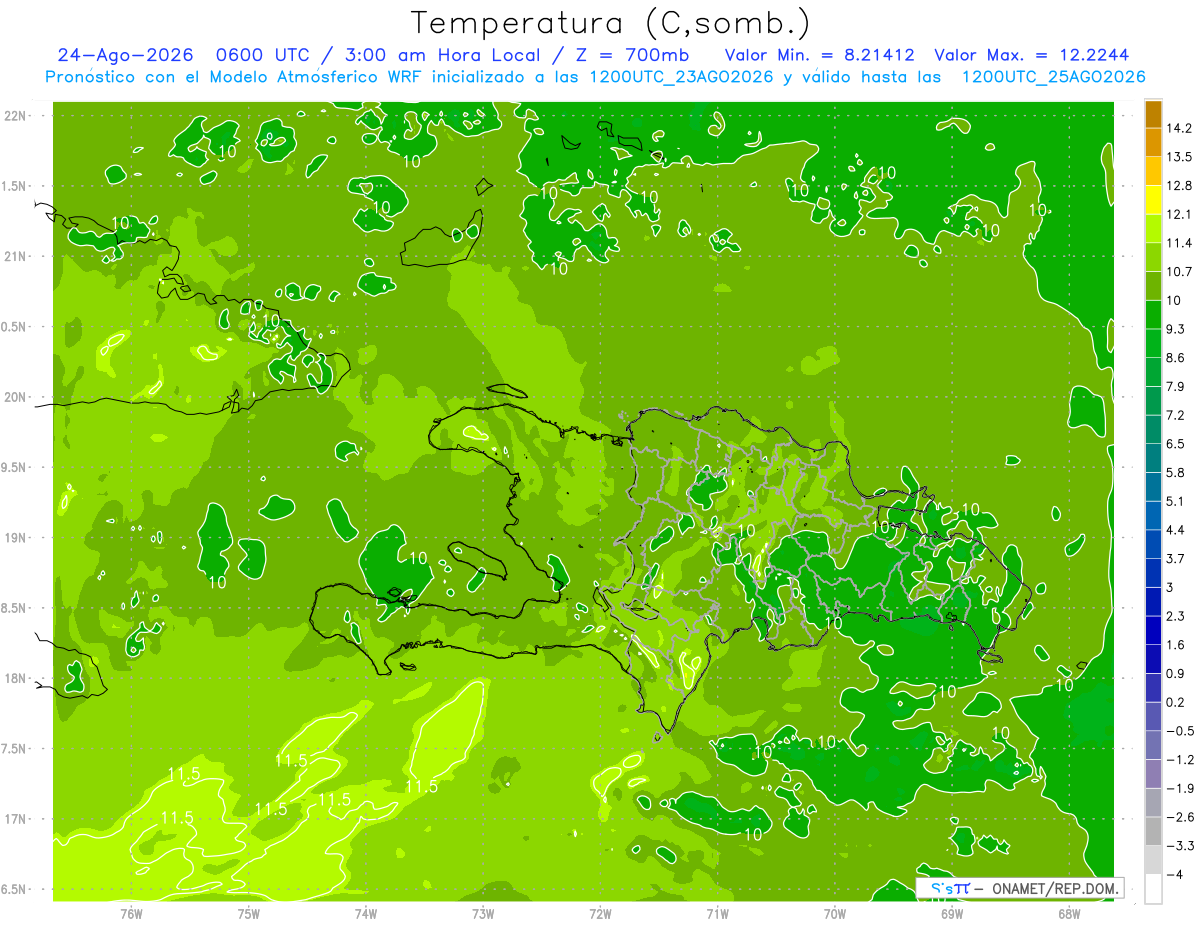Click 'Valor Min. = 8.21412' text
This screenshot has height=927, width=1200.
[820, 56]
